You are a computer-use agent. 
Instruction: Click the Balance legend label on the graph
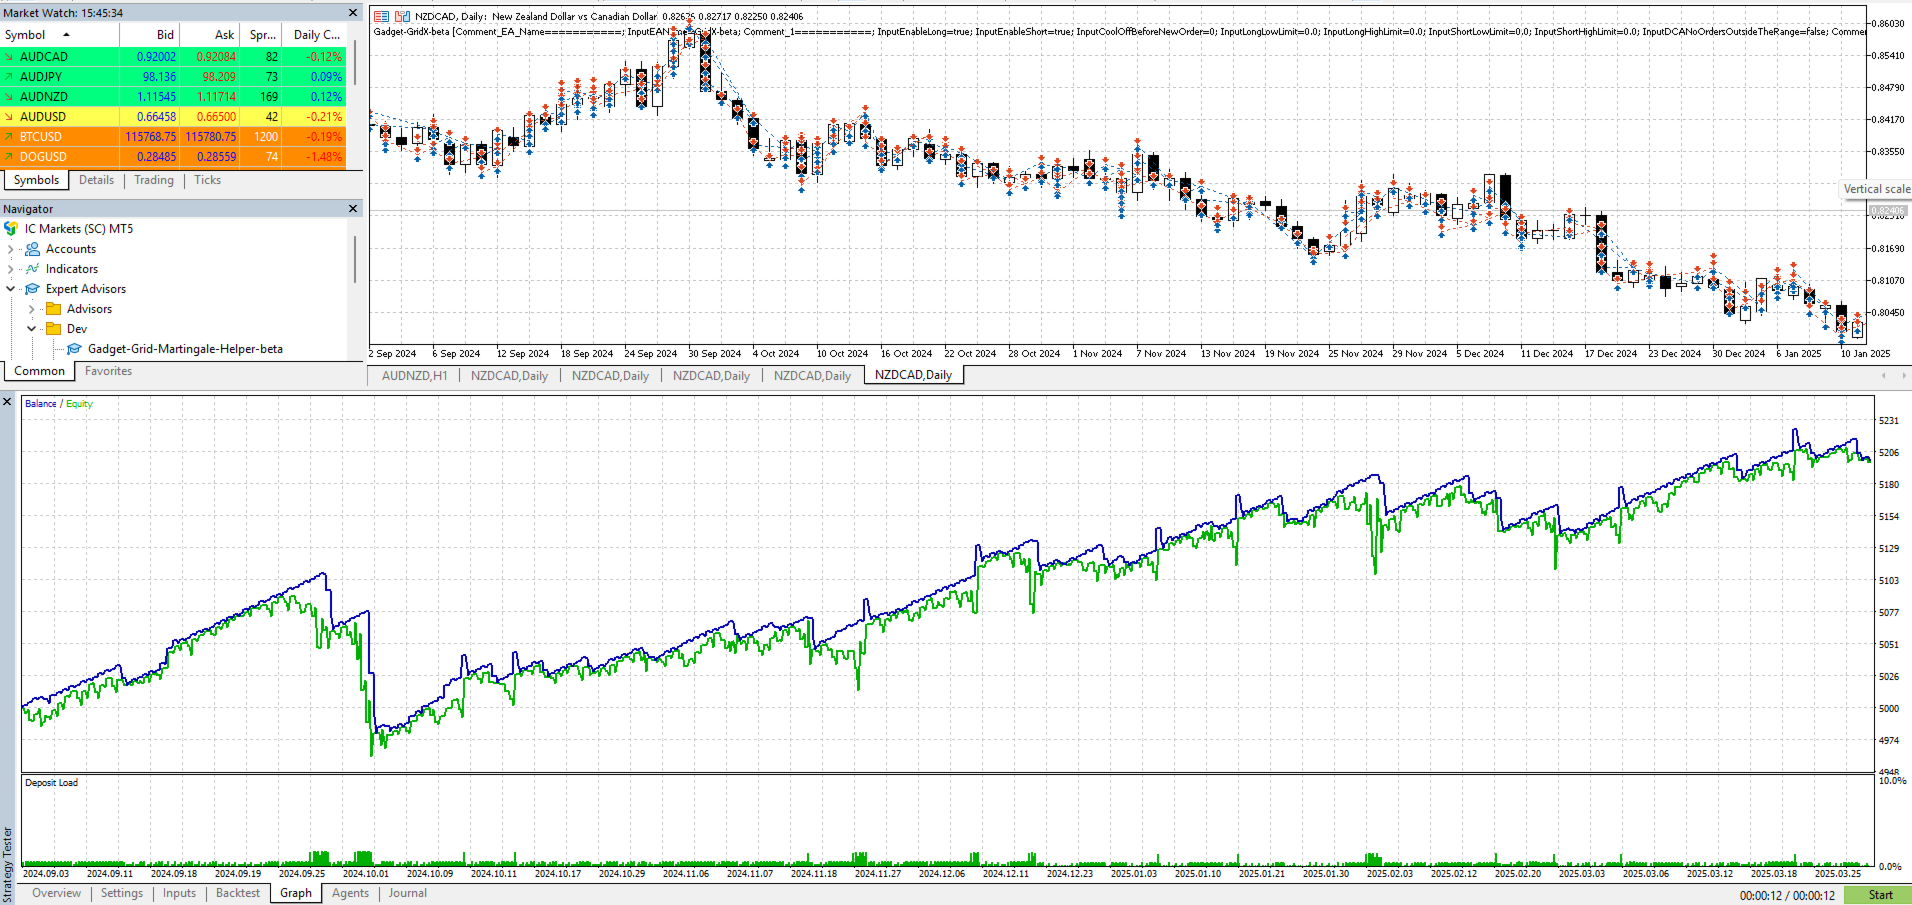tap(40, 404)
